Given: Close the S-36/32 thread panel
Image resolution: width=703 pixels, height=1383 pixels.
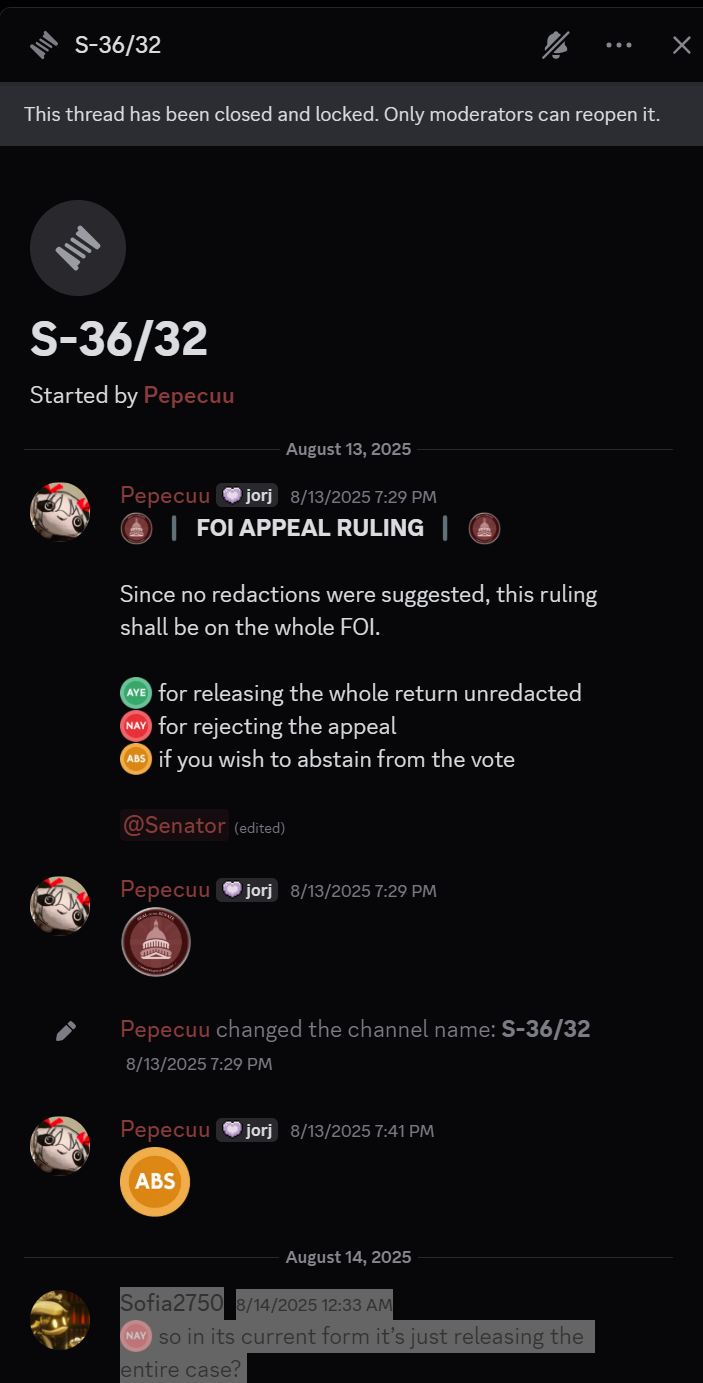Looking at the screenshot, I should 681,45.
